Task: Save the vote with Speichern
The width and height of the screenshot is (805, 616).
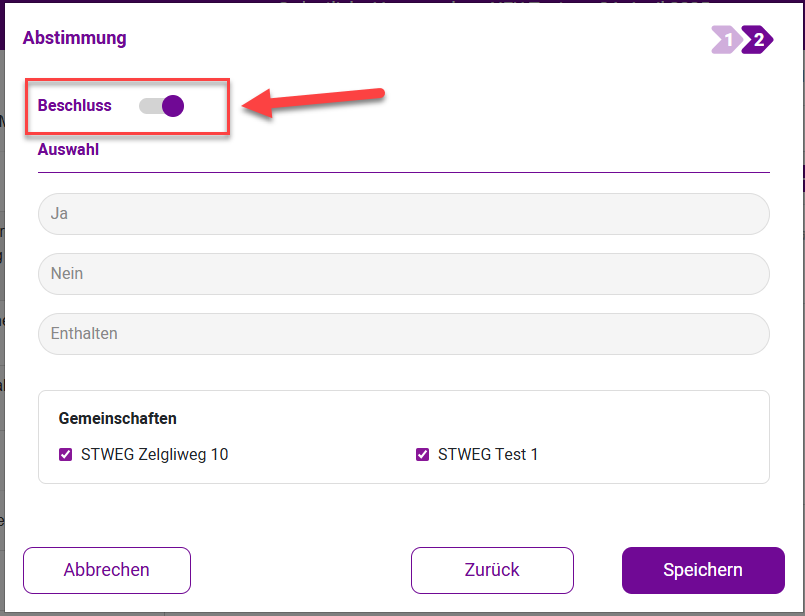Action: (703, 570)
